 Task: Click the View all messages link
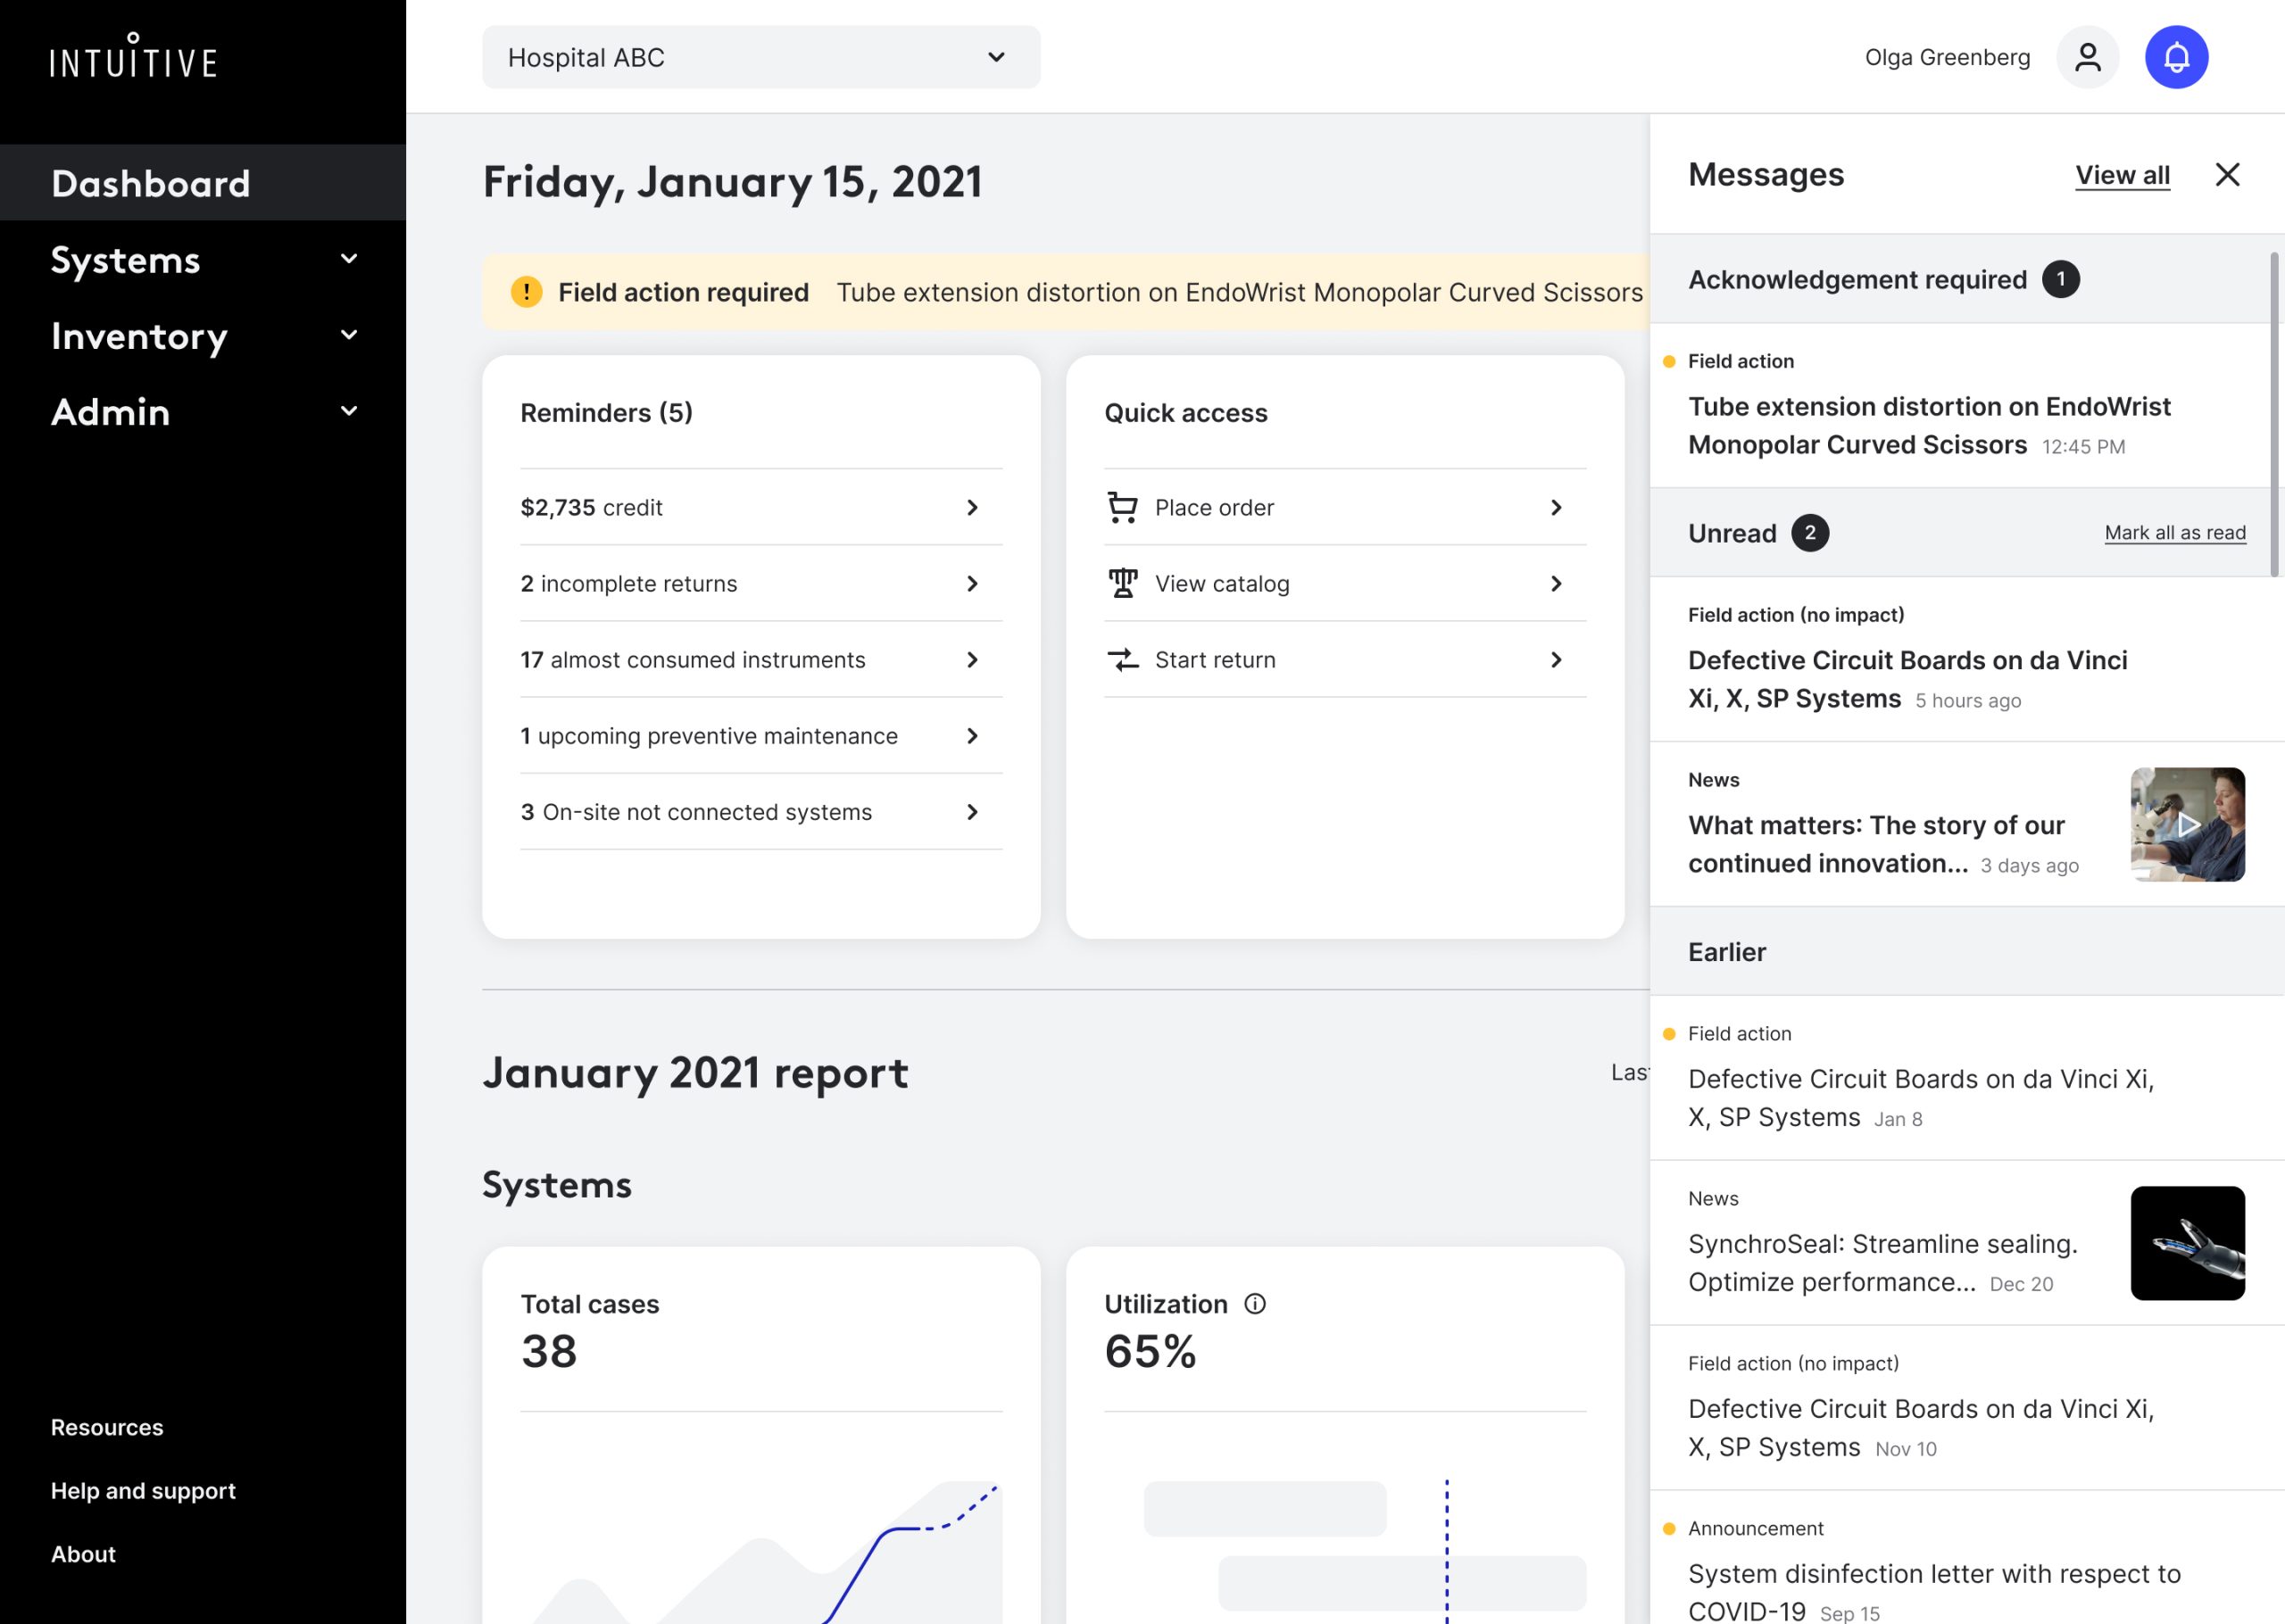[x=2122, y=175]
